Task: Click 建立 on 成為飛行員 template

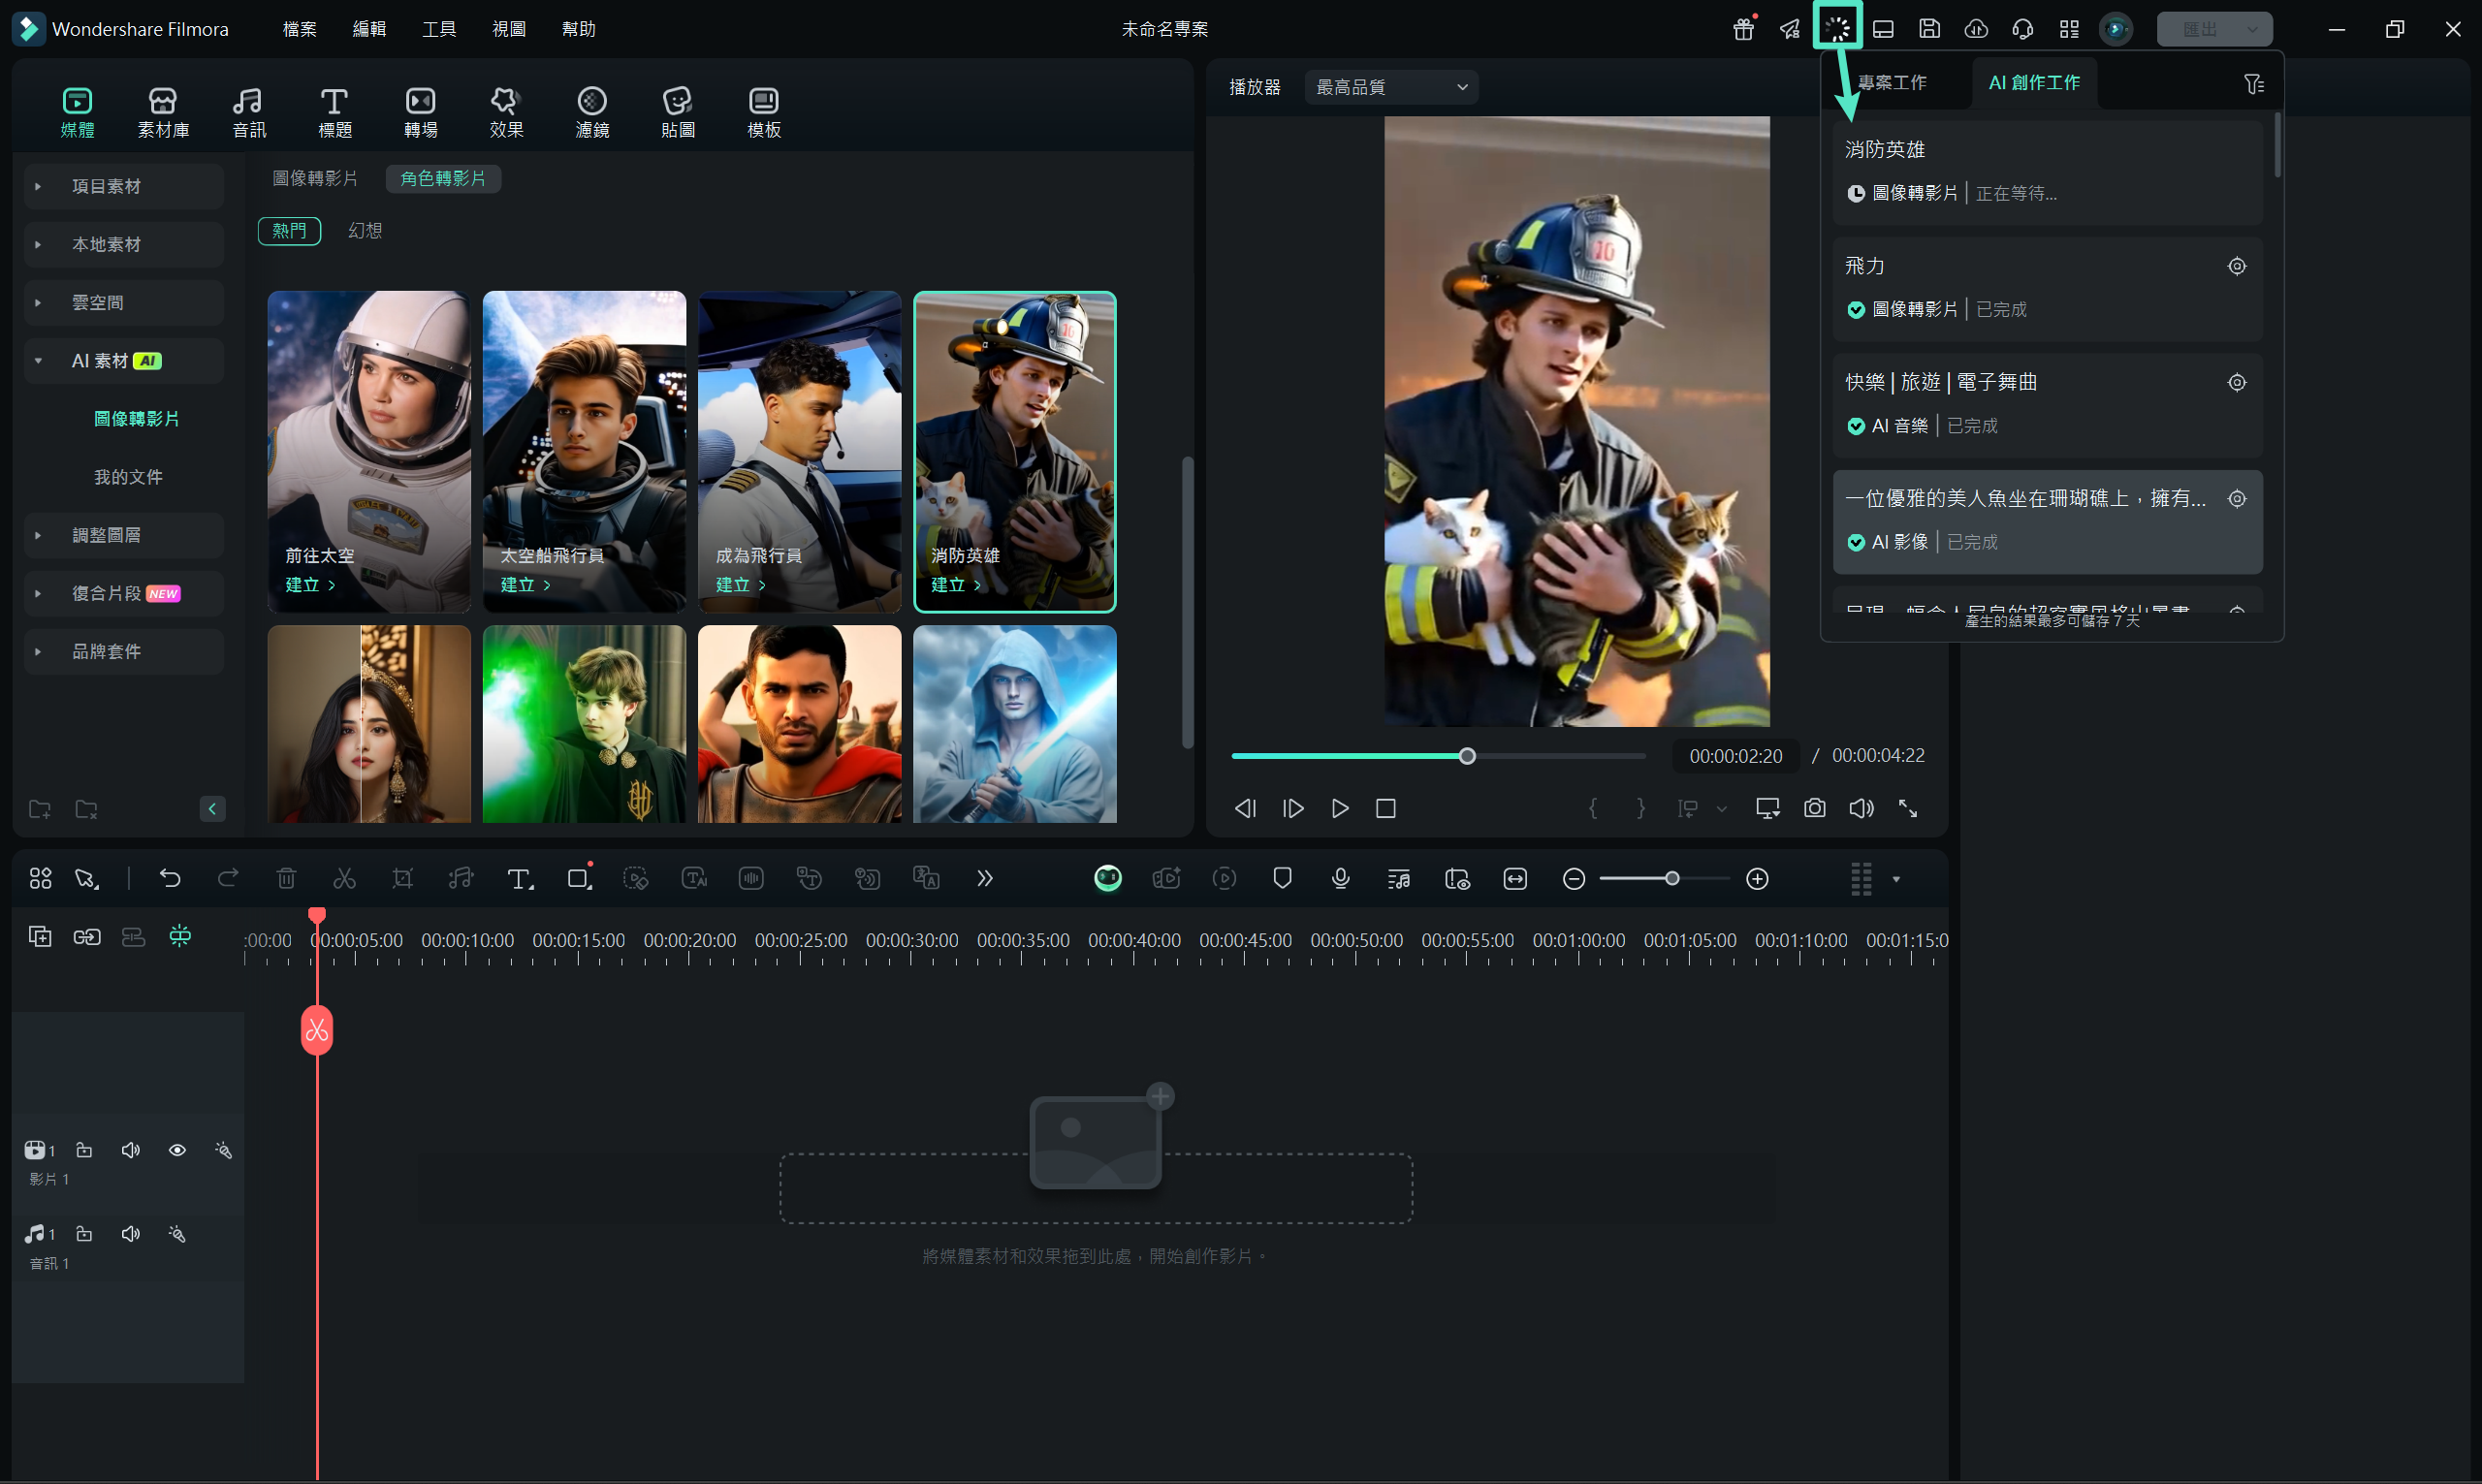Action: click(x=741, y=585)
